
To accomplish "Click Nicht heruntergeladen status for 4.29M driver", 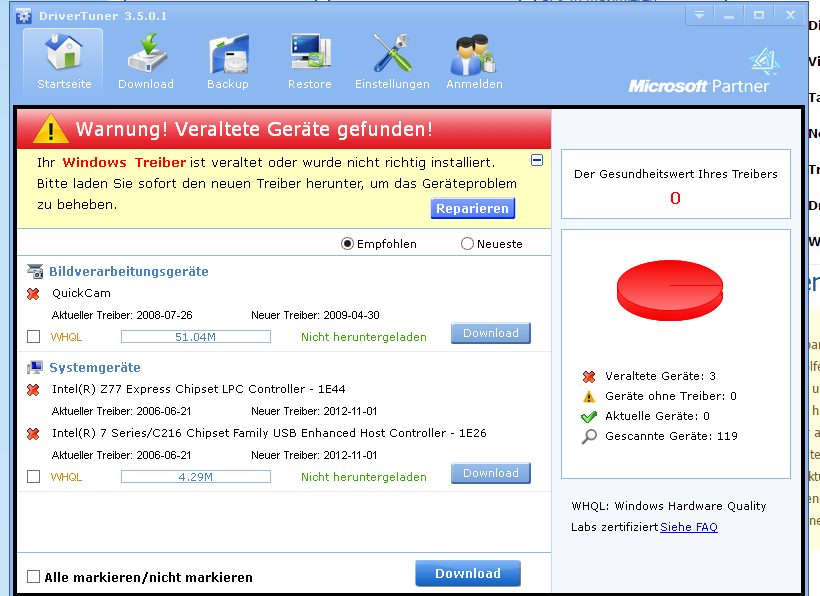I will click(x=364, y=477).
